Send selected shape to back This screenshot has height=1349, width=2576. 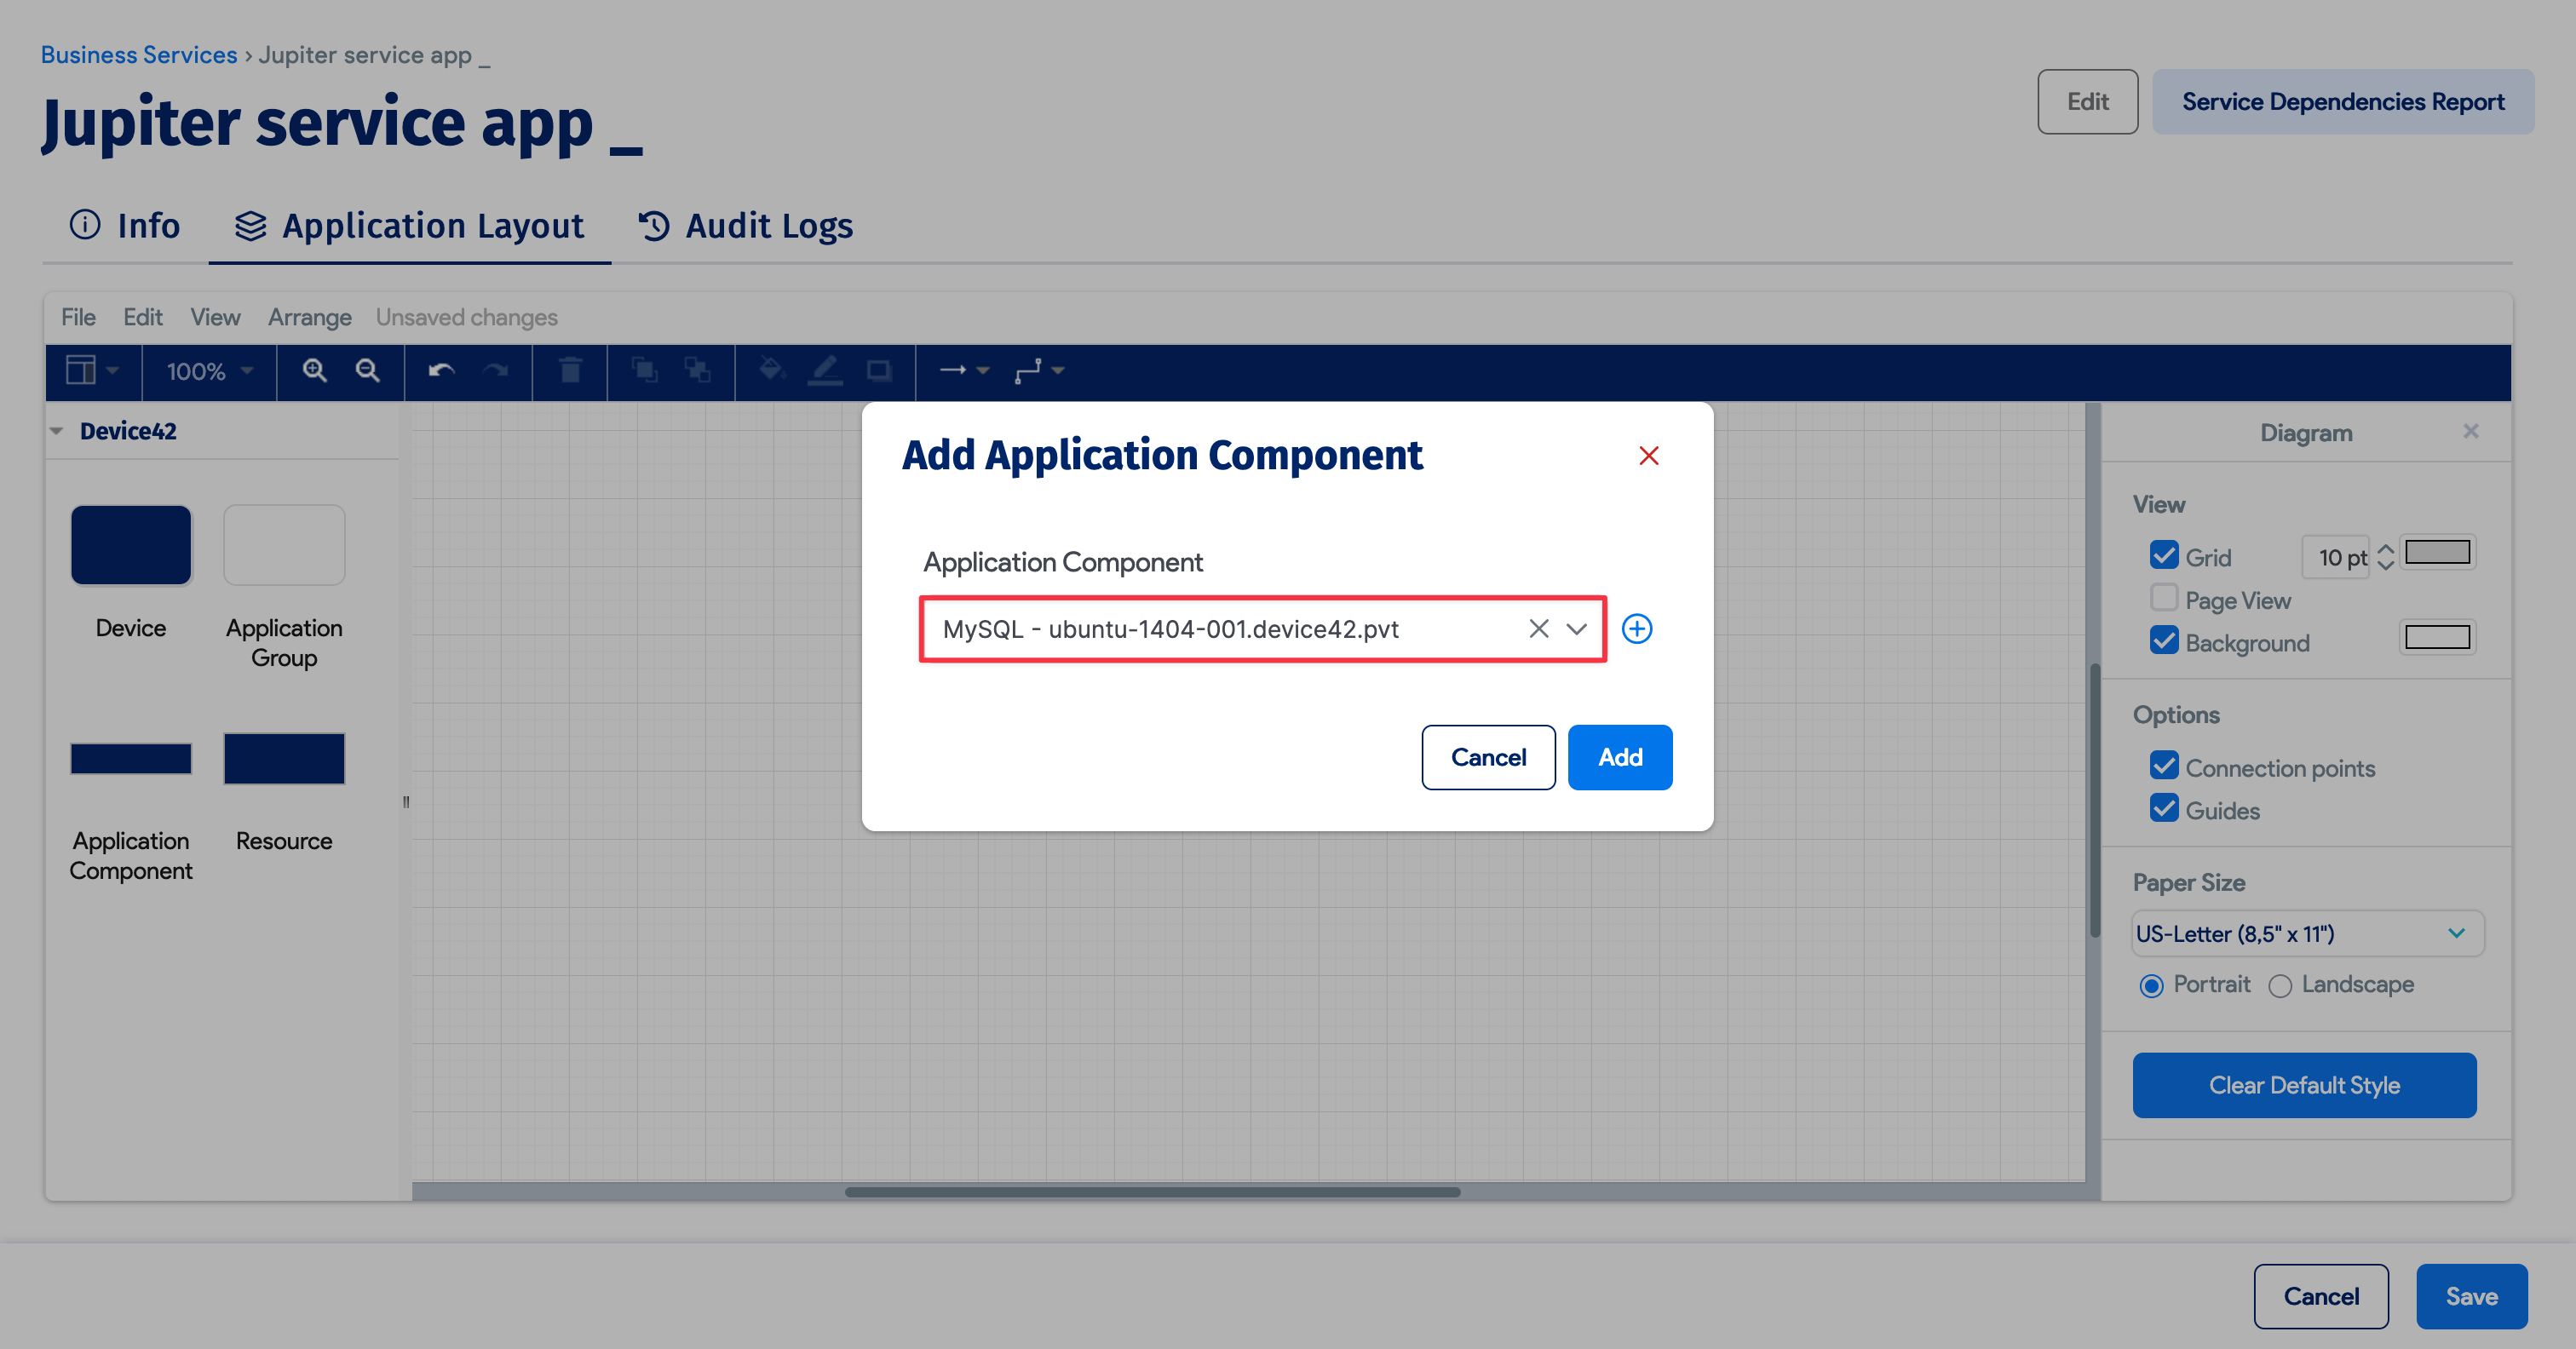697,371
